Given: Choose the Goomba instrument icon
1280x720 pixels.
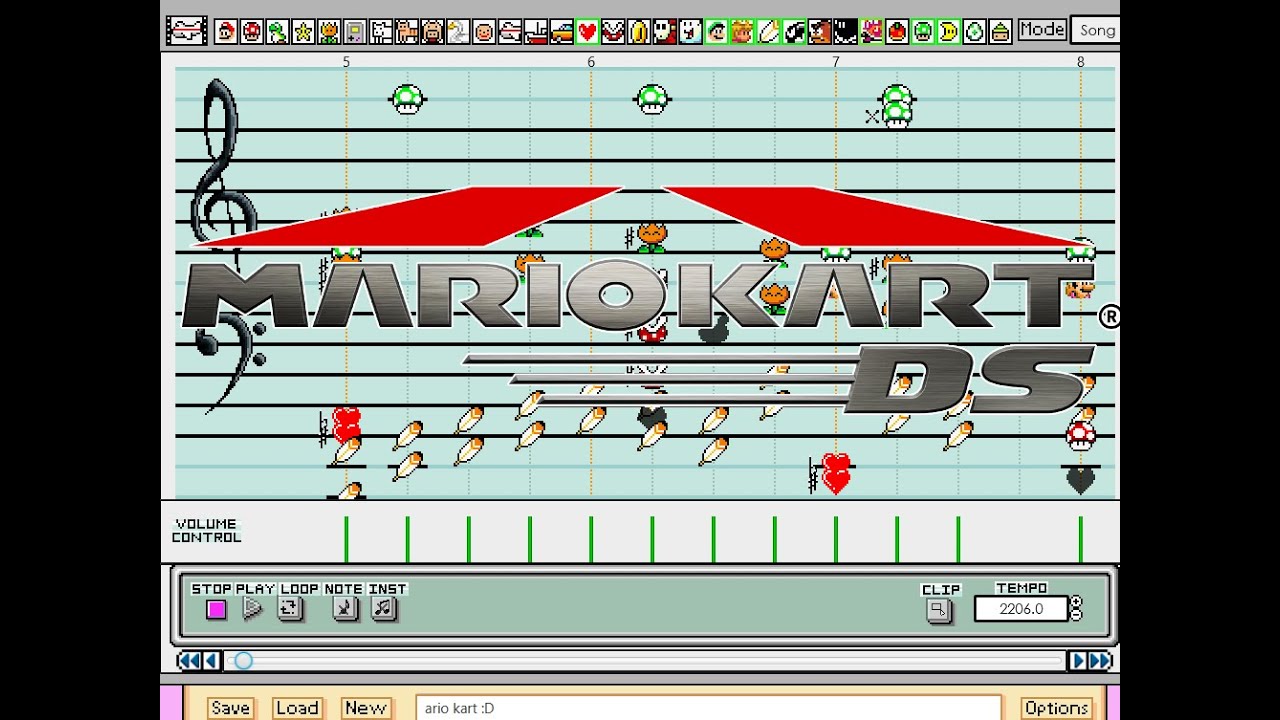Looking at the screenshot, I should 820,31.
